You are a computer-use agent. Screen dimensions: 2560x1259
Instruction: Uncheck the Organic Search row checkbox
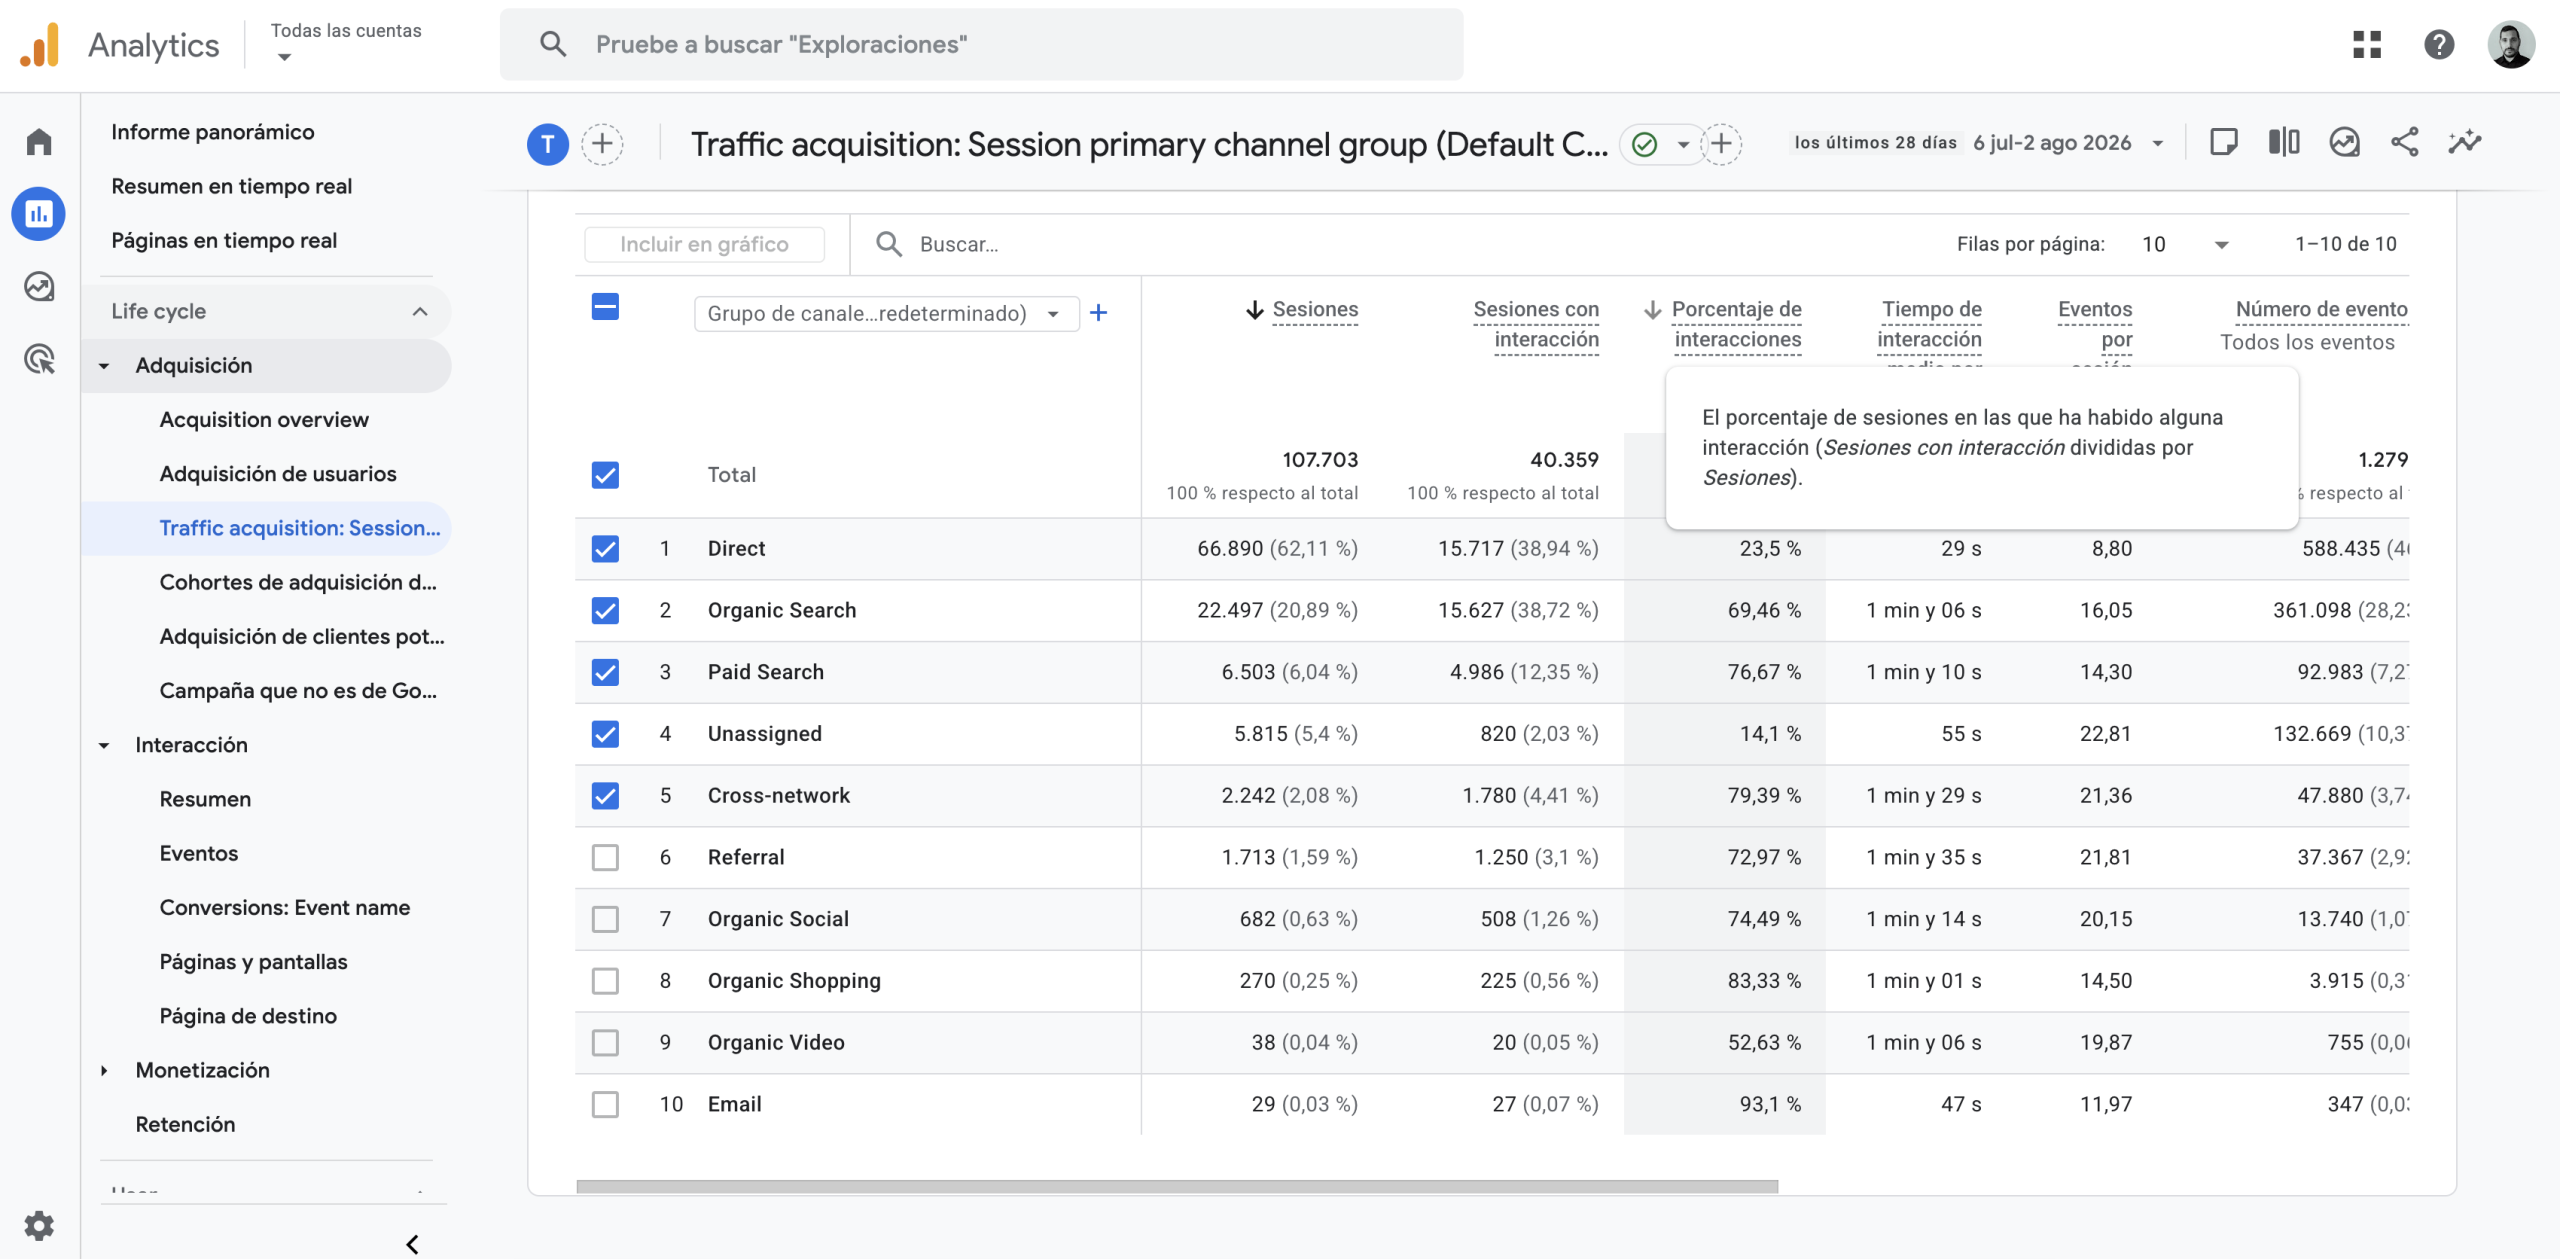605,611
